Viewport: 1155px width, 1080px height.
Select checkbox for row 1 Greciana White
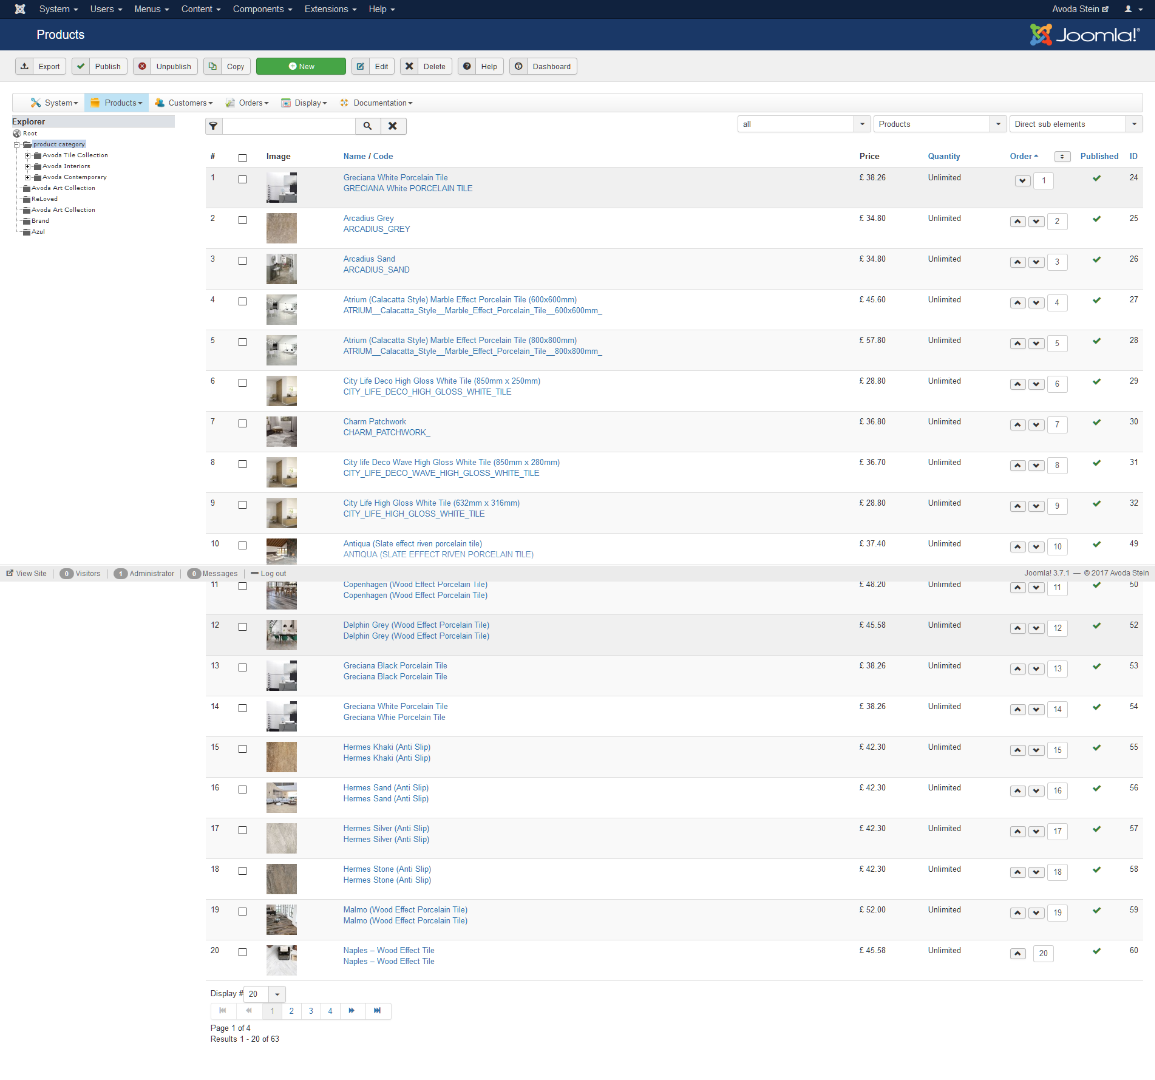(242, 179)
